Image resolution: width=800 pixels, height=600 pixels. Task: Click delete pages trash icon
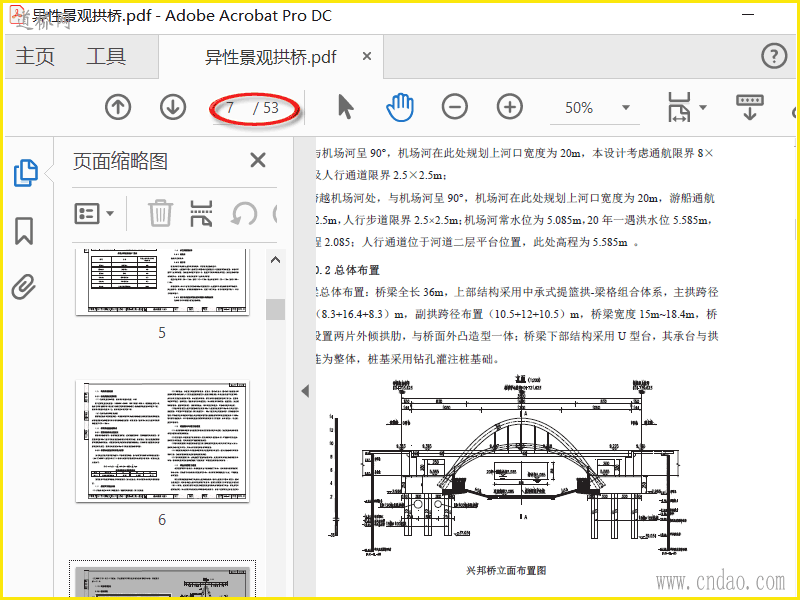click(160, 213)
